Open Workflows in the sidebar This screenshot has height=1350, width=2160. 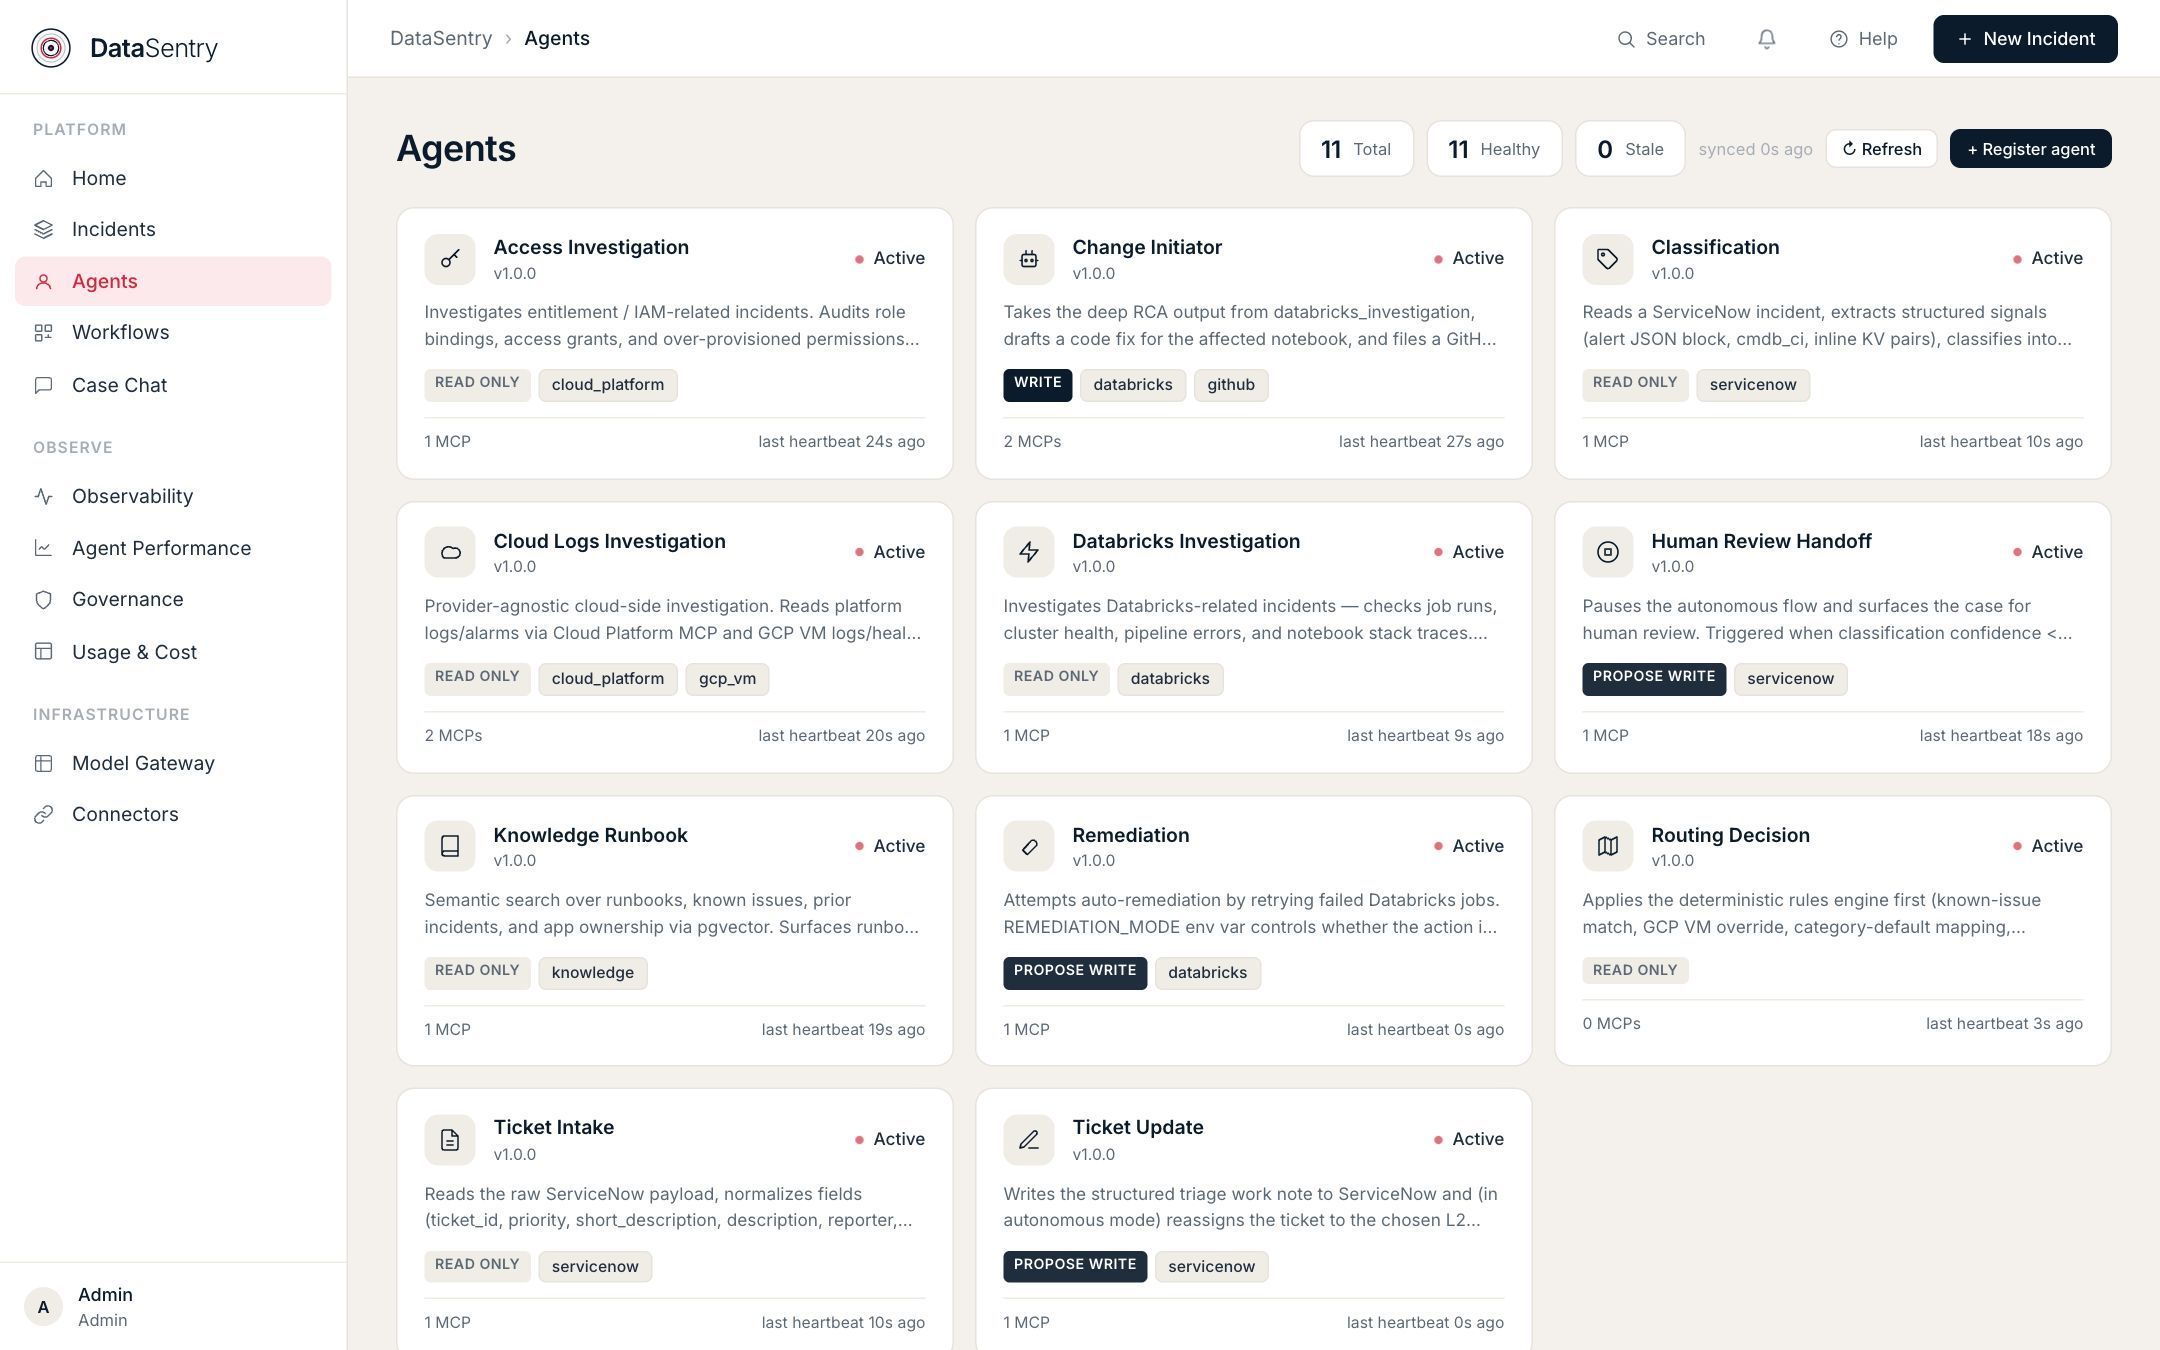tap(173, 333)
